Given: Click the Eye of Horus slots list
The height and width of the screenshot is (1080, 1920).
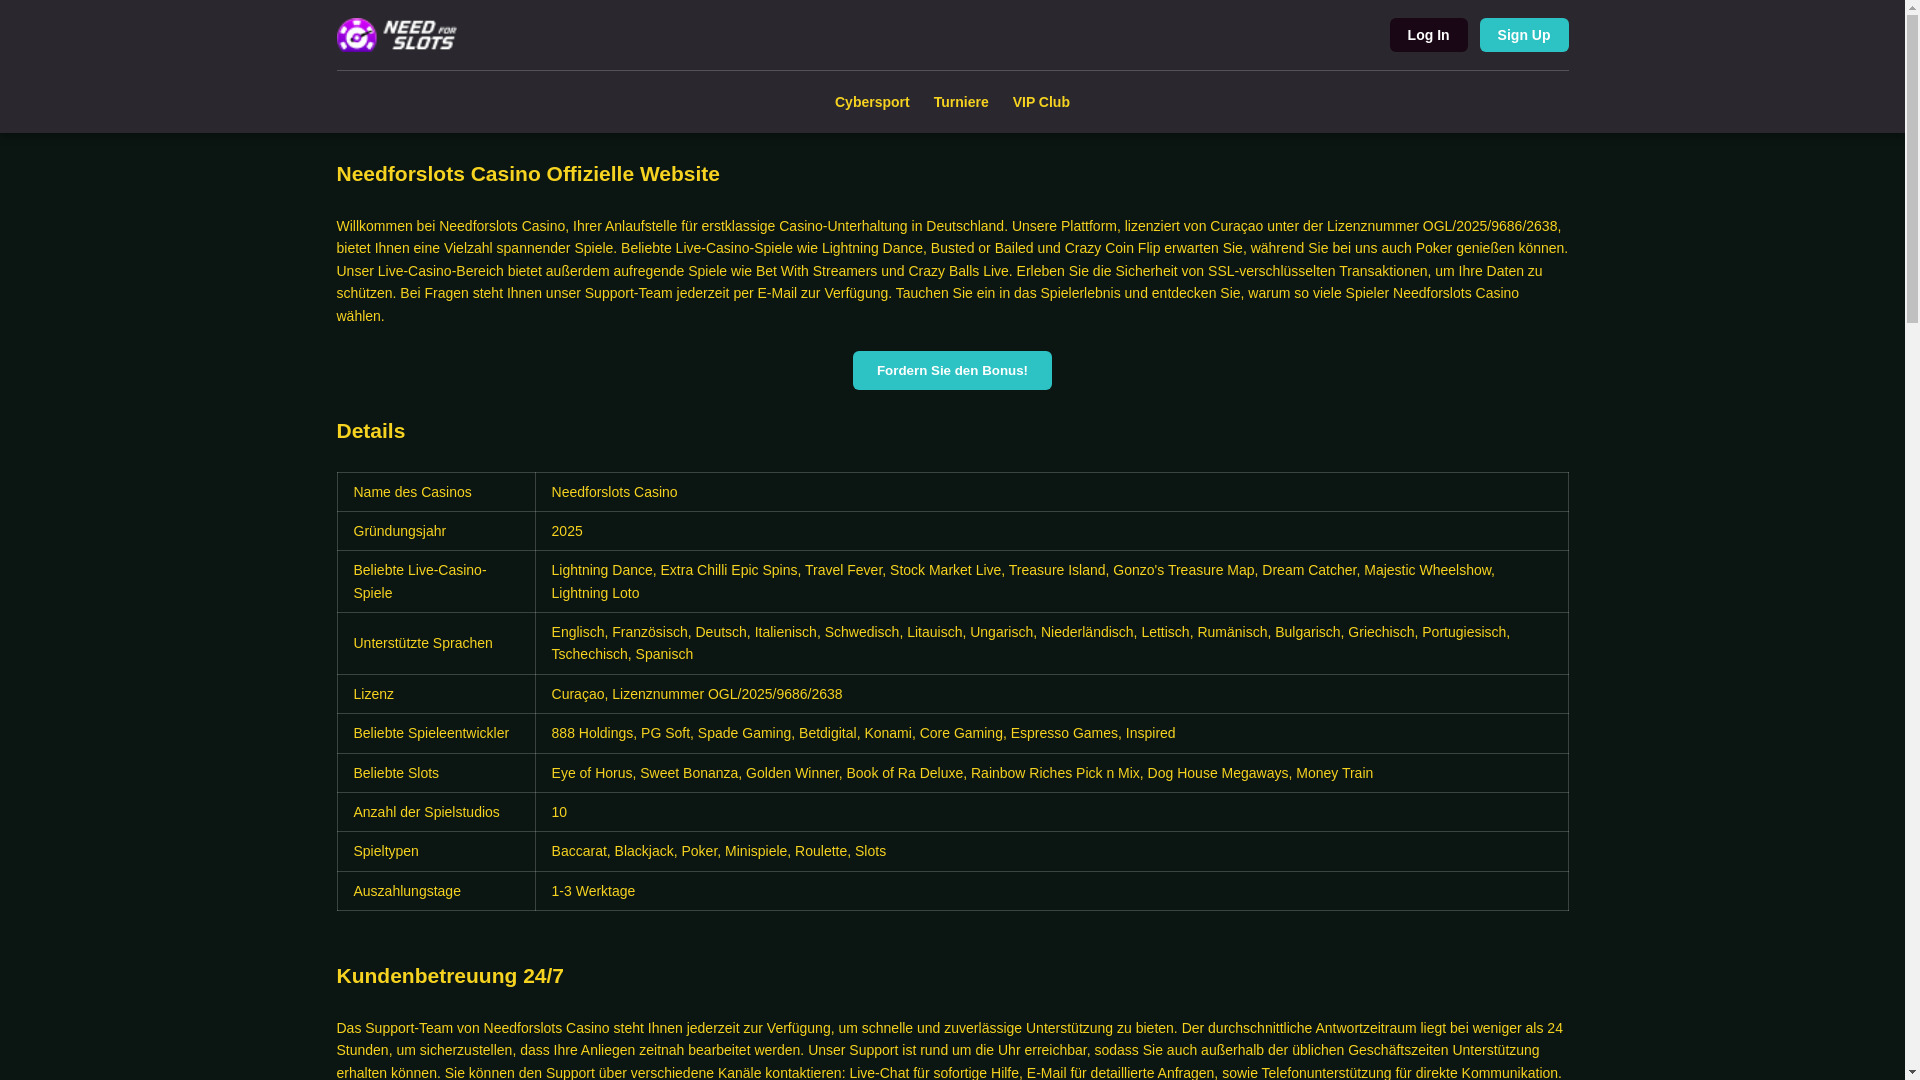Looking at the screenshot, I should (1051, 773).
